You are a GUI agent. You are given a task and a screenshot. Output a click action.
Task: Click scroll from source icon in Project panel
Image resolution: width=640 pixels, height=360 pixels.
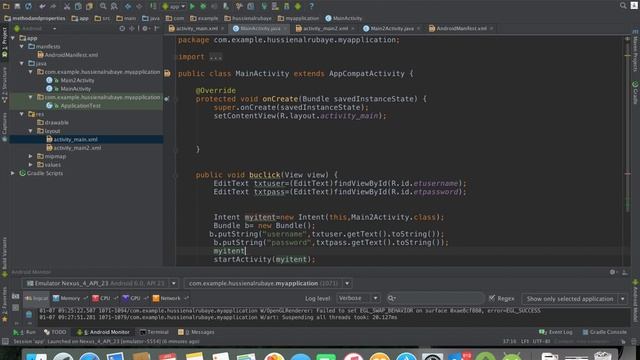tap(122, 29)
